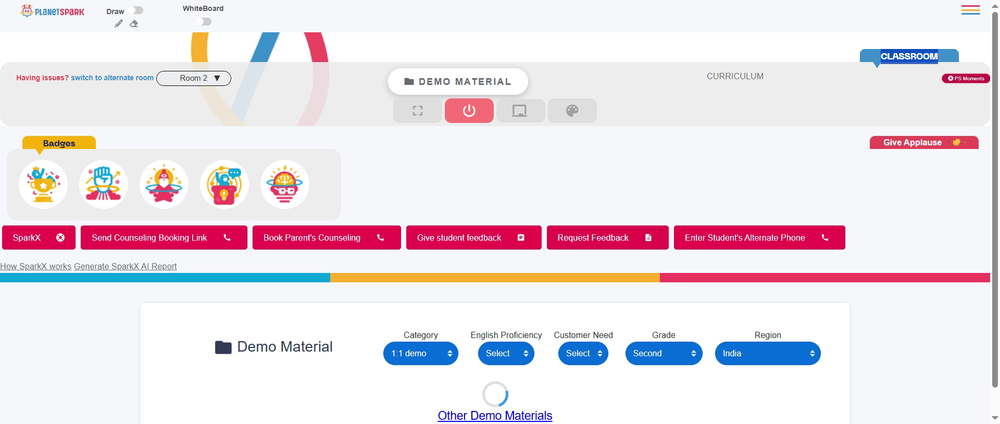Click the page vertical scrollbar
Image resolution: width=1000 pixels, height=424 pixels.
[995, 198]
